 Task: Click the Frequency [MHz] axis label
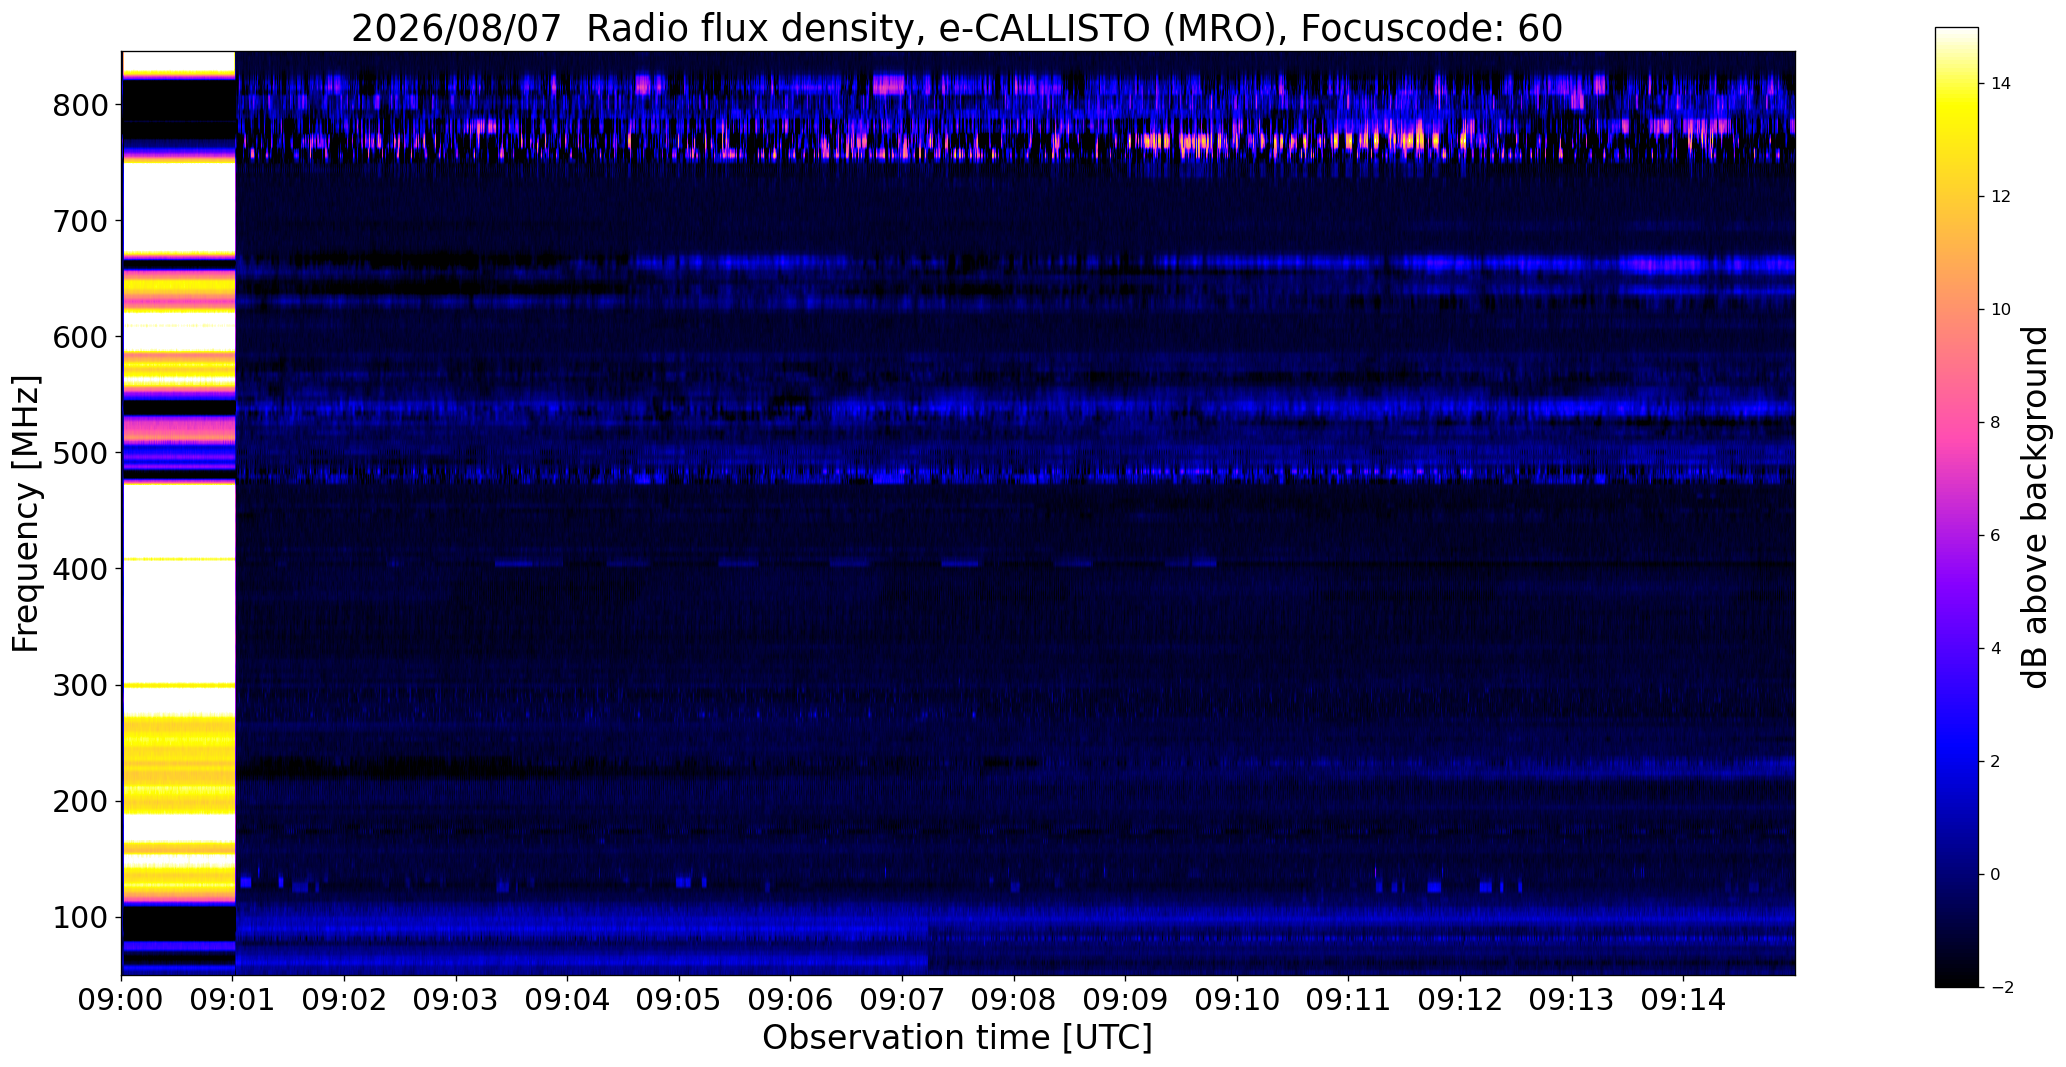[x=26, y=513]
